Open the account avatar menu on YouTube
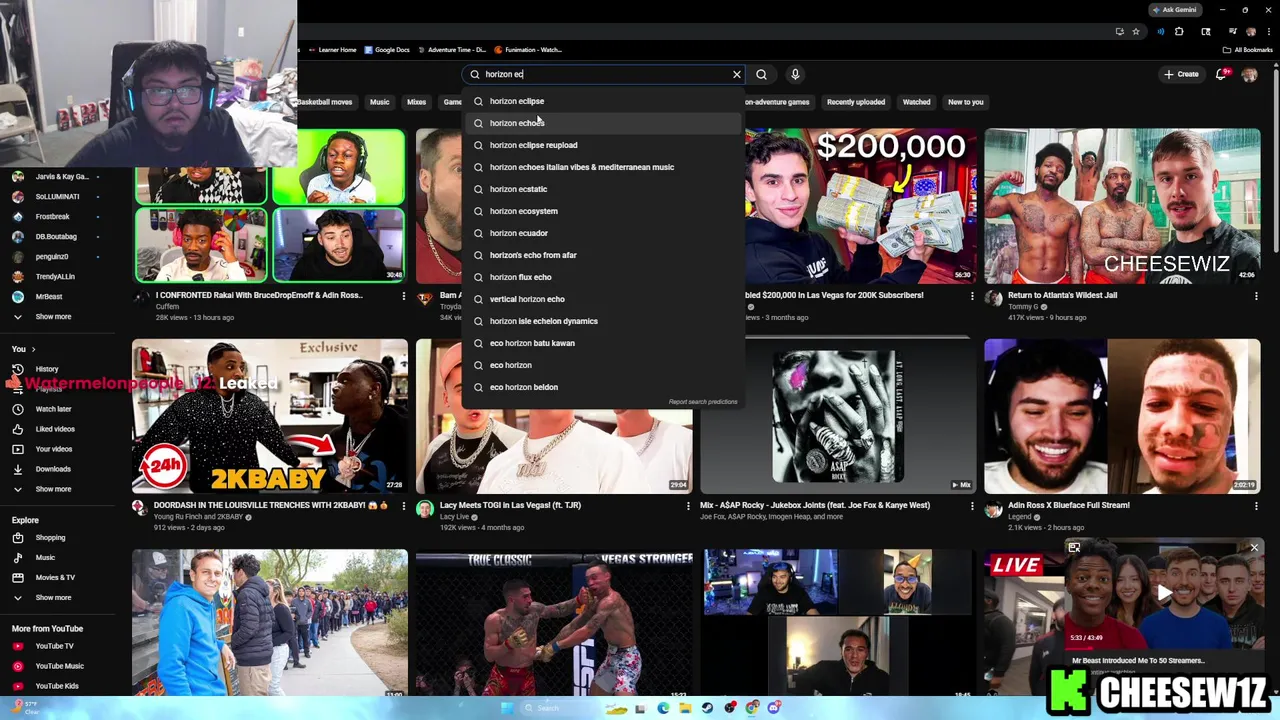This screenshot has height=720, width=1280. pyautogui.click(x=1249, y=74)
